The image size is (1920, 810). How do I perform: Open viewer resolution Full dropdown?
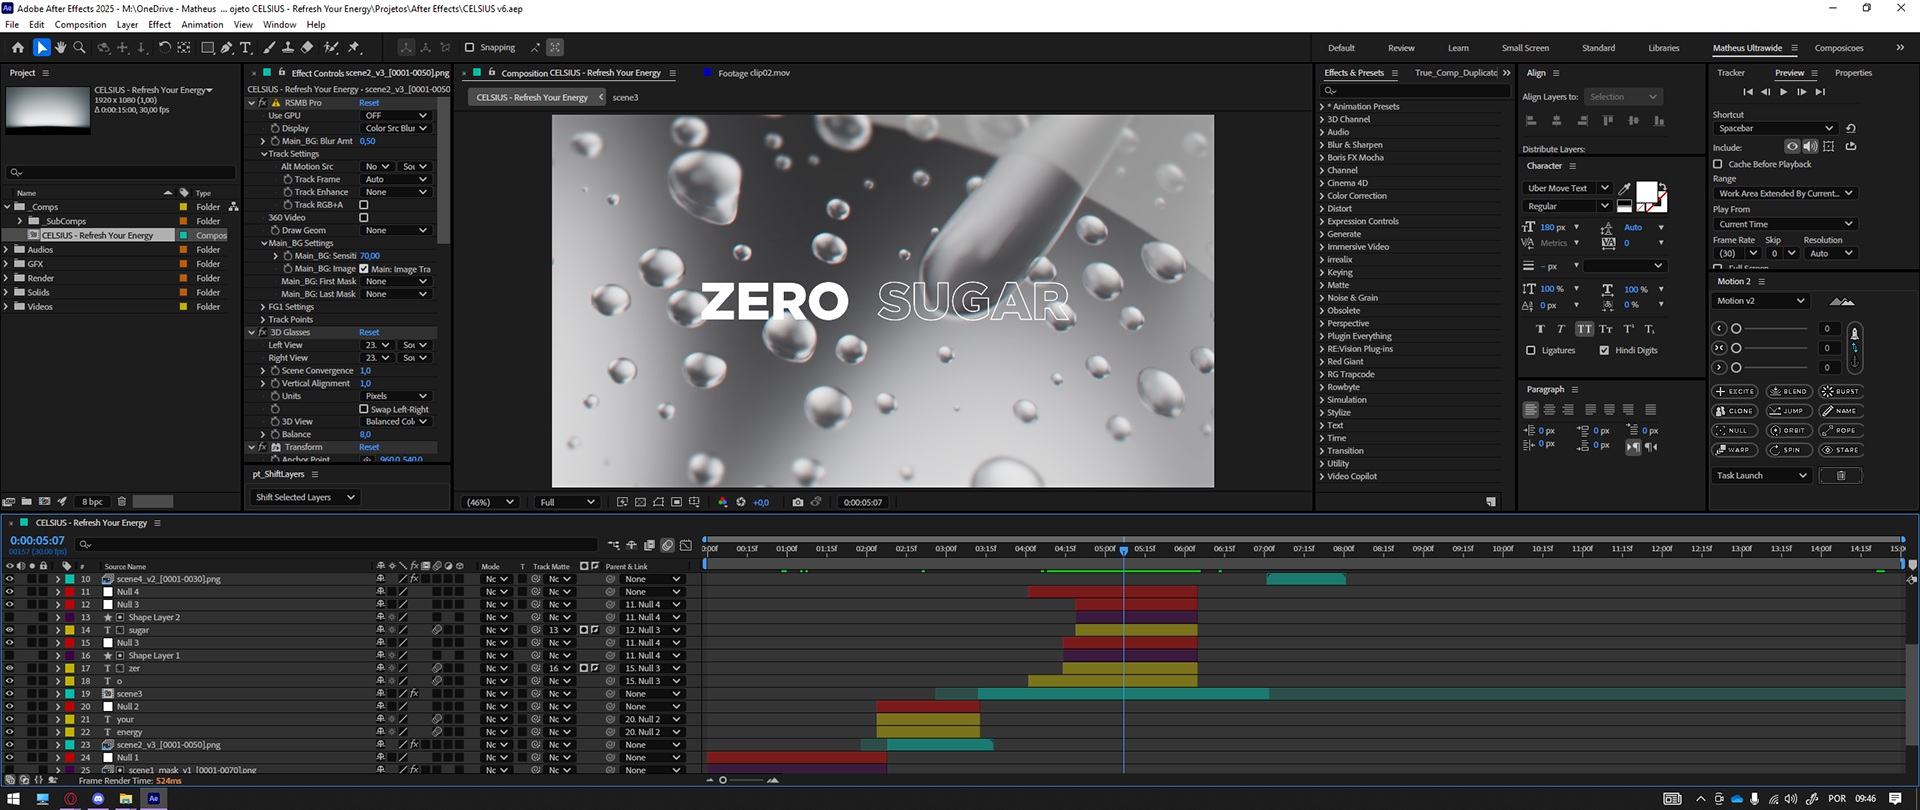pyautogui.click(x=567, y=502)
